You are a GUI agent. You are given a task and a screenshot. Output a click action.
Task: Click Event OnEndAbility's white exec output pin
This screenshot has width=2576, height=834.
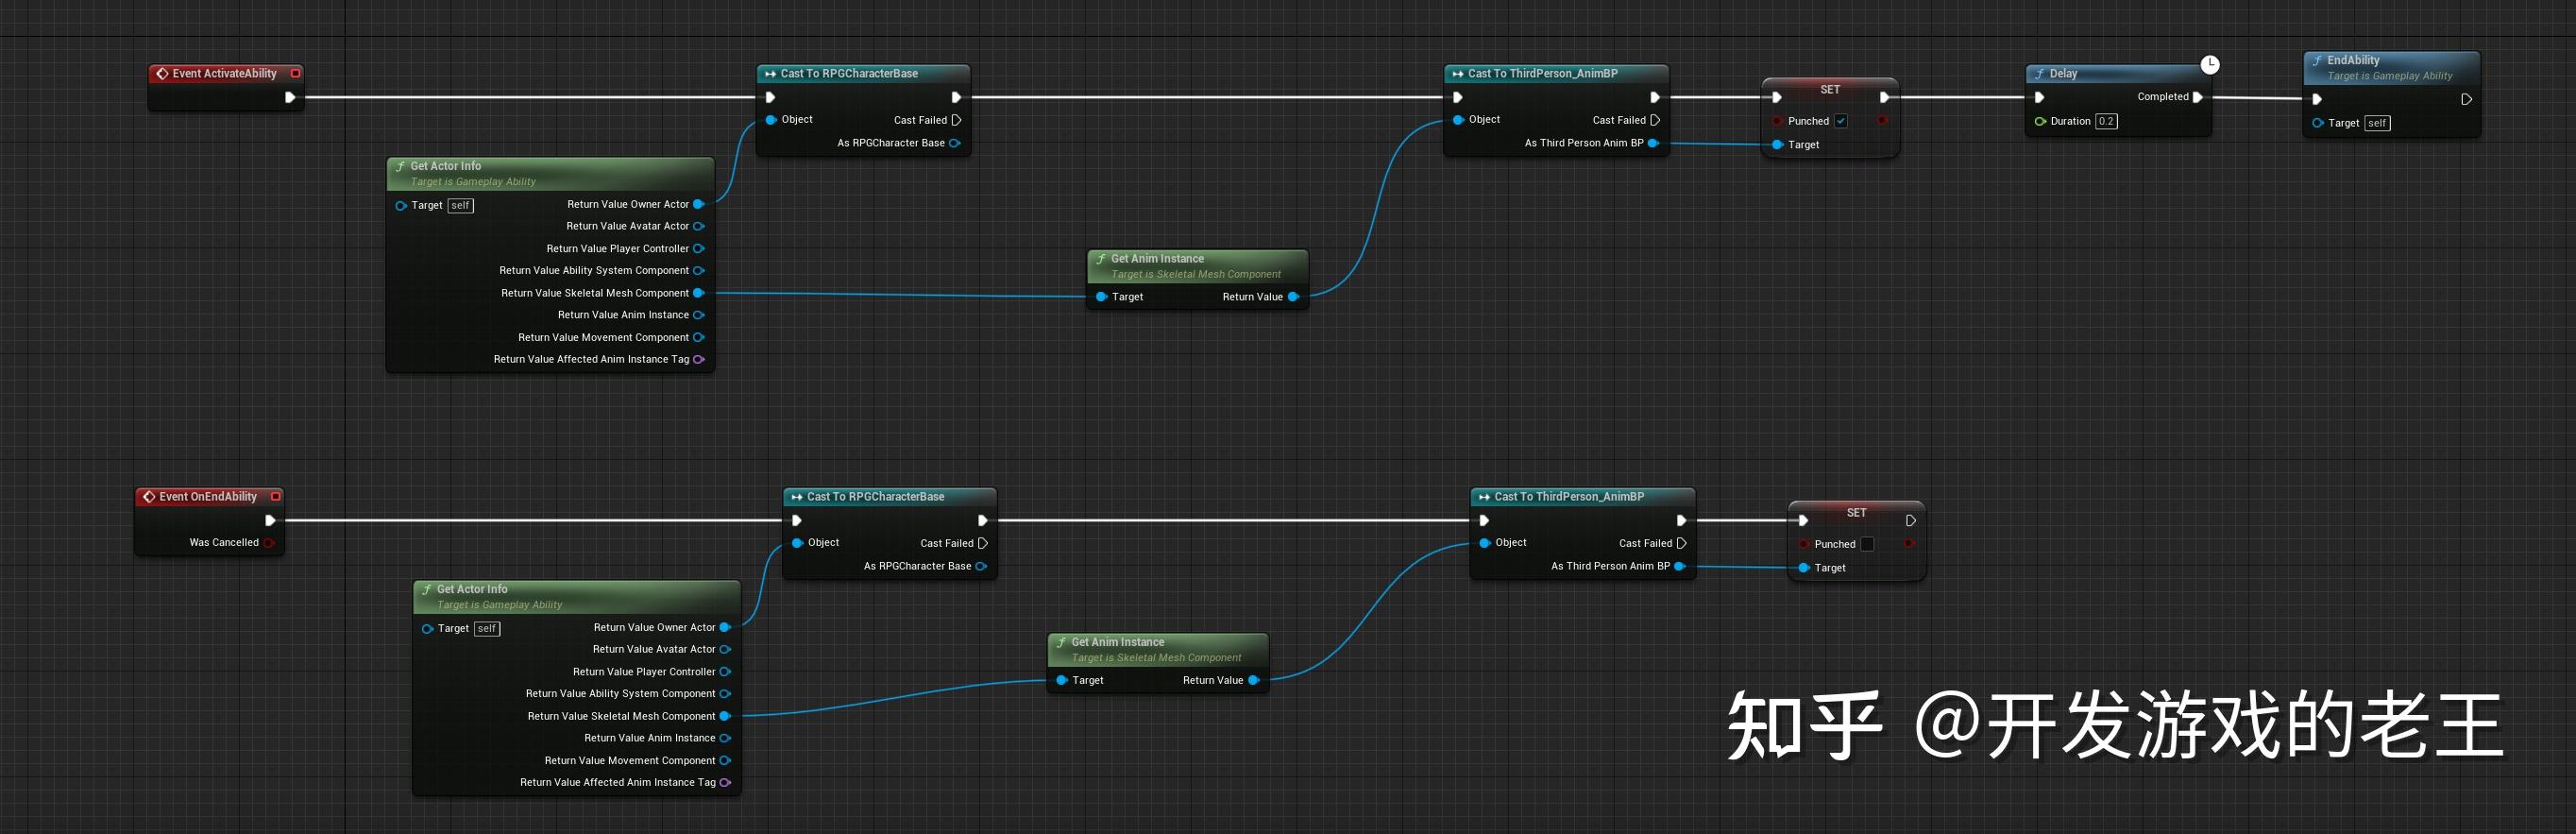[x=269, y=520]
